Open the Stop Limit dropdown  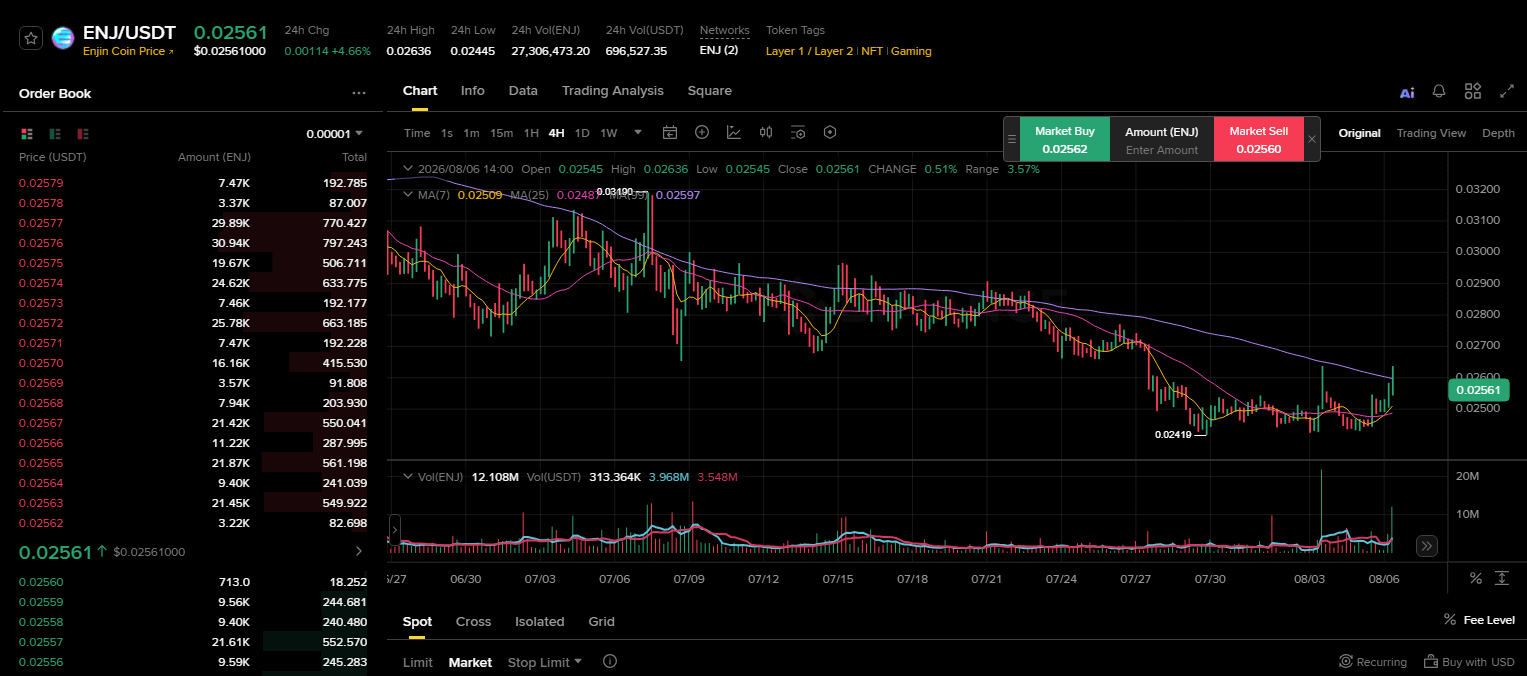tap(545, 662)
